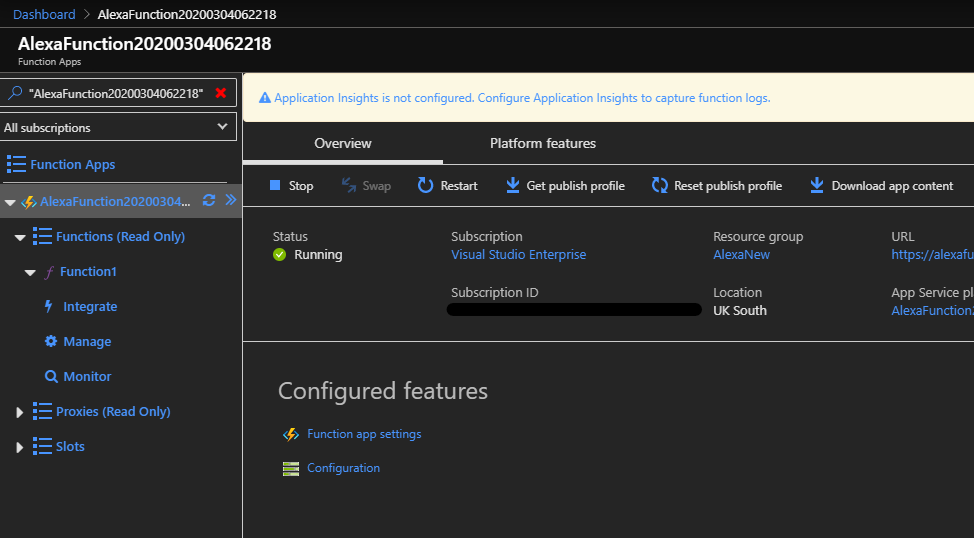This screenshot has width=974, height=538.
Task: Click the Proxies (Read Only) list icon
Action: click(x=42, y=411)
